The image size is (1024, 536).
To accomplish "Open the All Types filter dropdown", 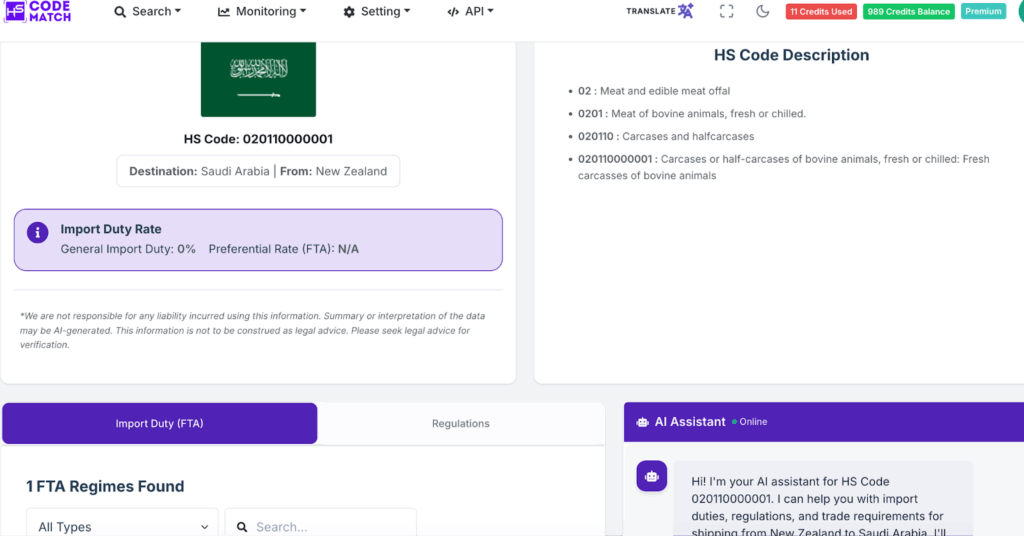I will (x=122, y=526).
